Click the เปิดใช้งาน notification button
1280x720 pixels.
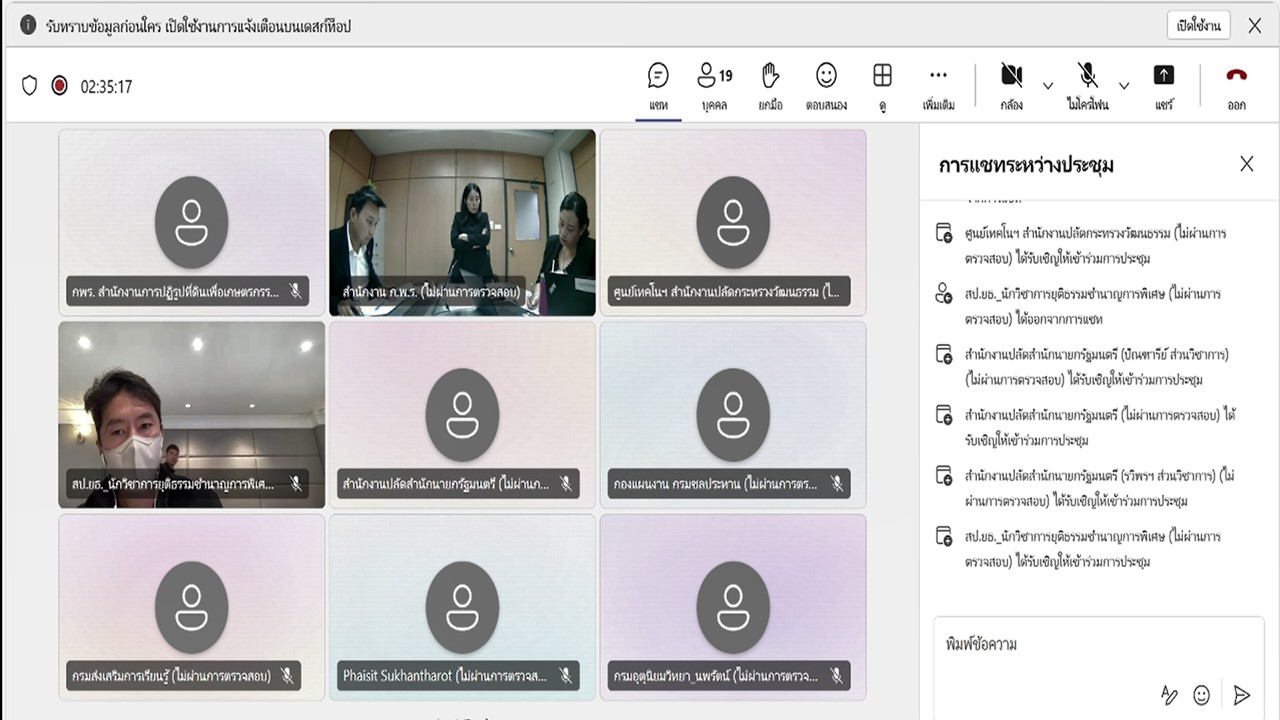click(1198, 26)
